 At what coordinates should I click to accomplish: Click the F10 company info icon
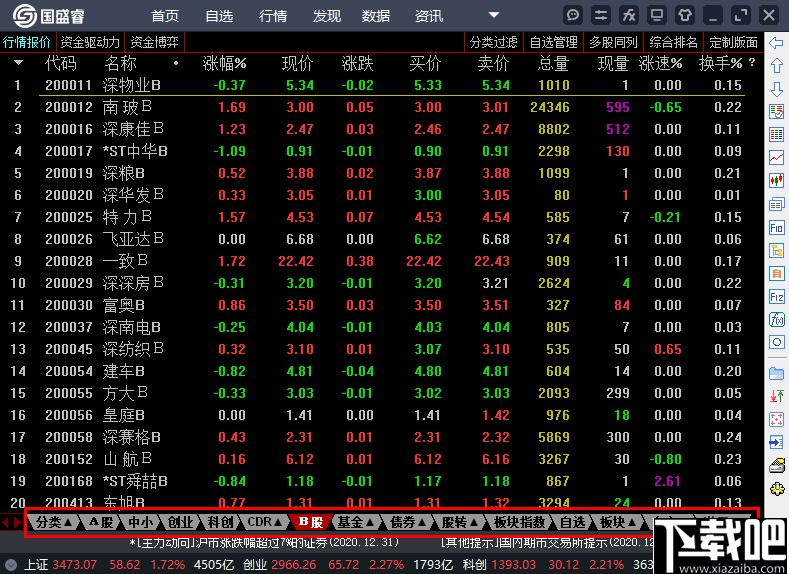(x=776, y=227)
